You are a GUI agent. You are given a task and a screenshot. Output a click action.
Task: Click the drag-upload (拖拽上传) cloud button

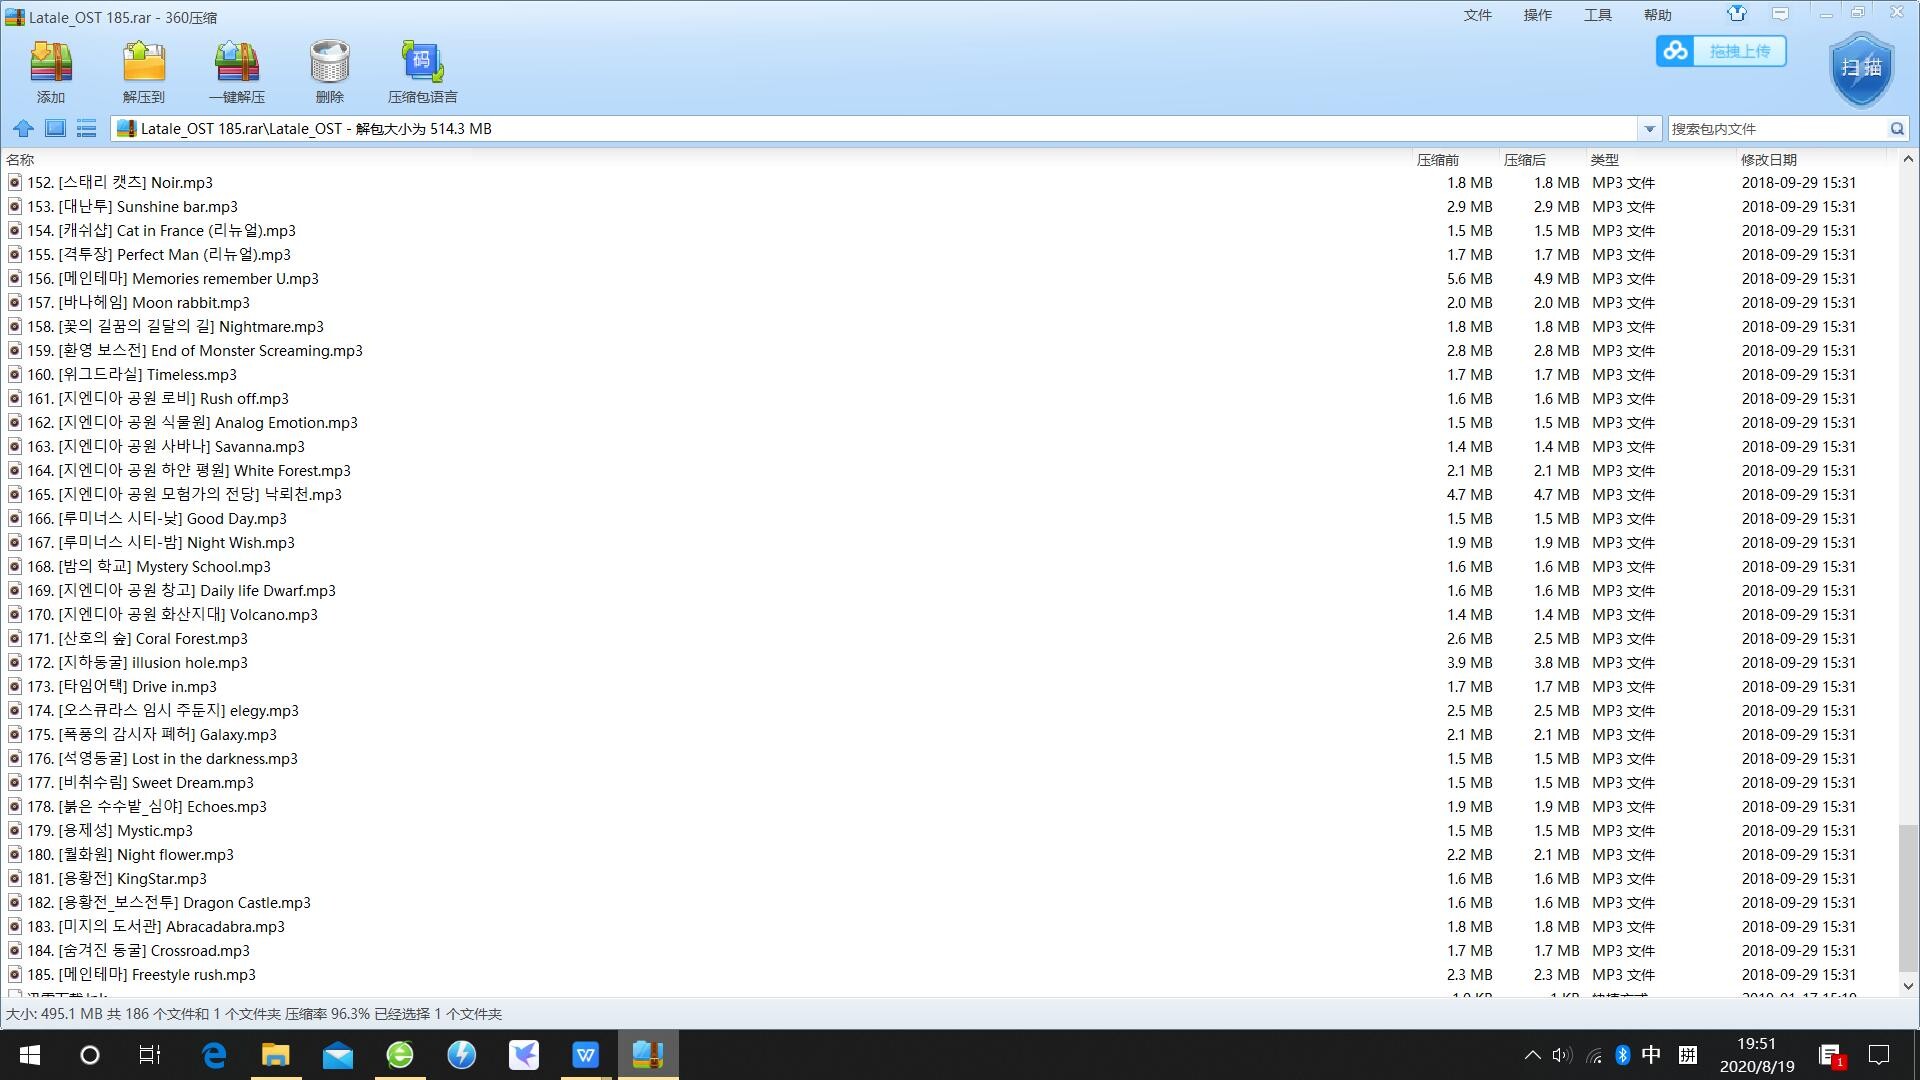coord(1721,51)
